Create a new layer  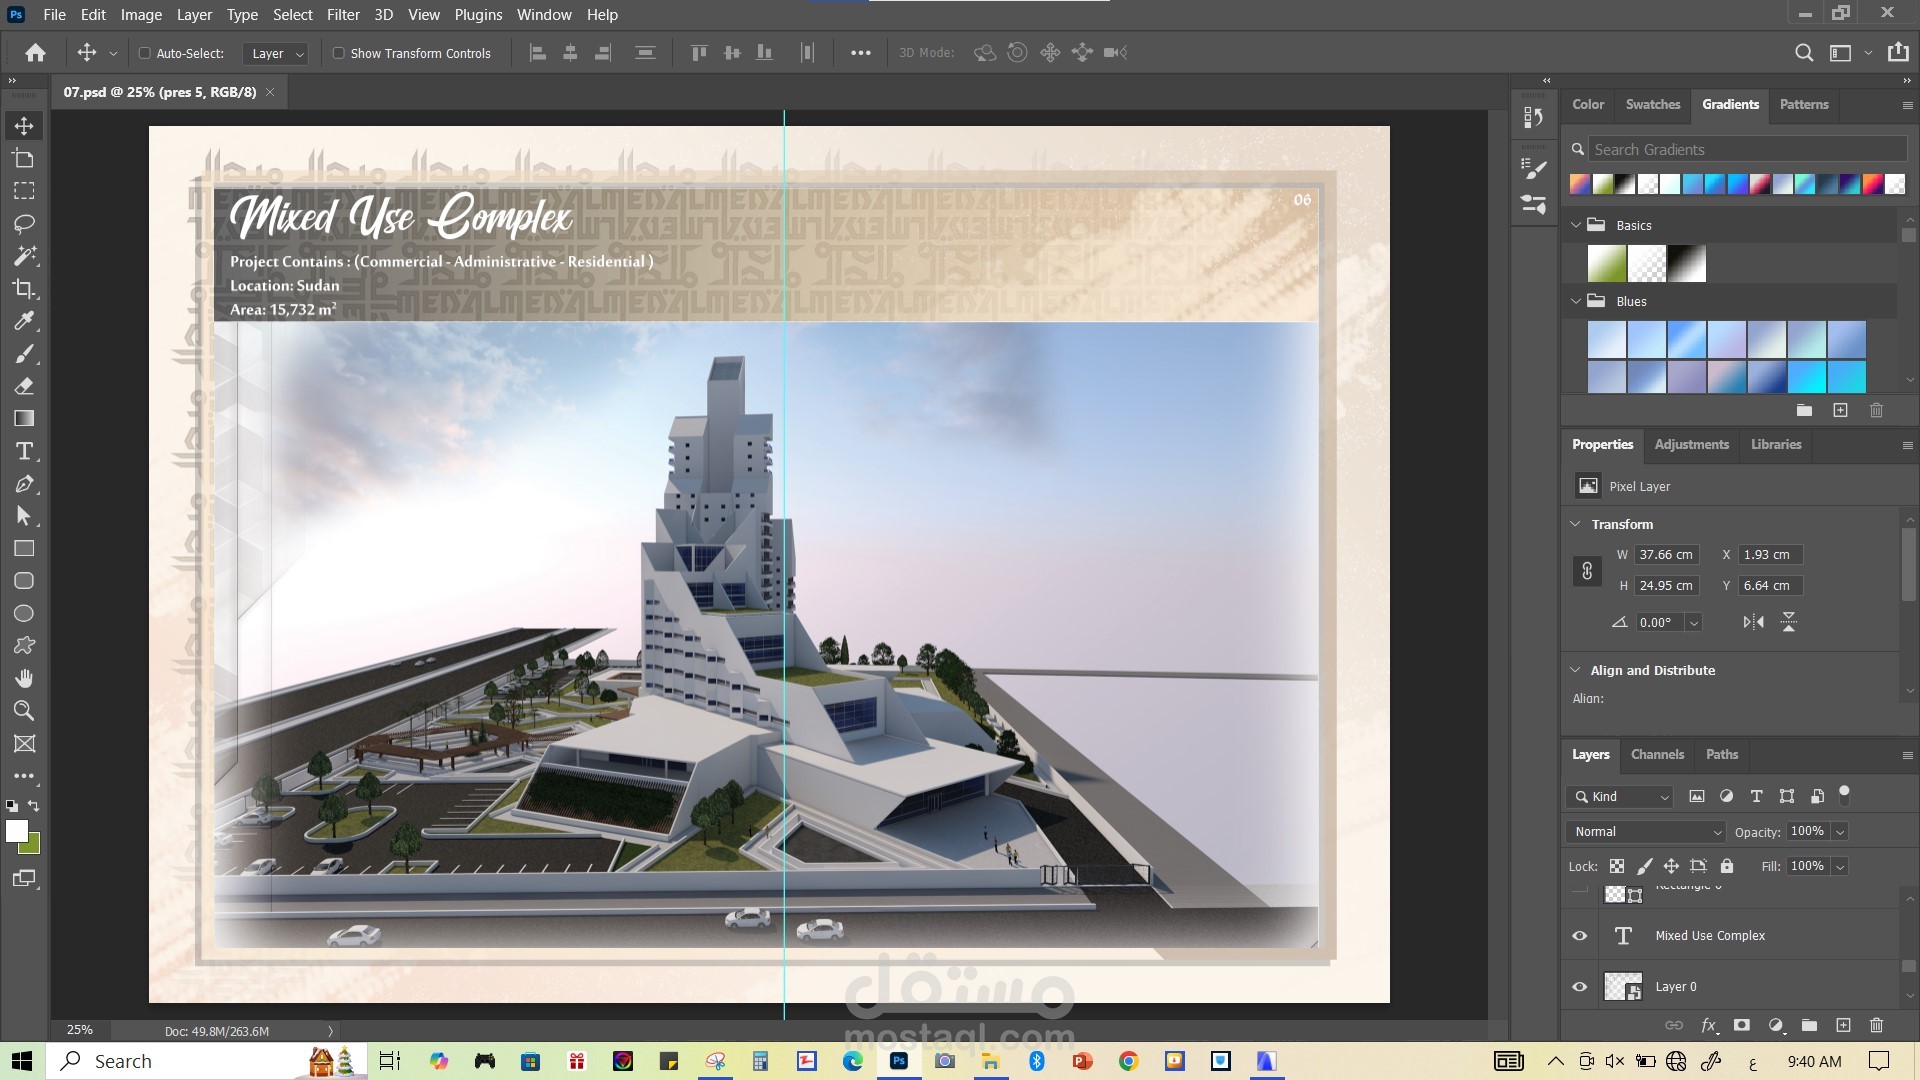[1843, 1025]
